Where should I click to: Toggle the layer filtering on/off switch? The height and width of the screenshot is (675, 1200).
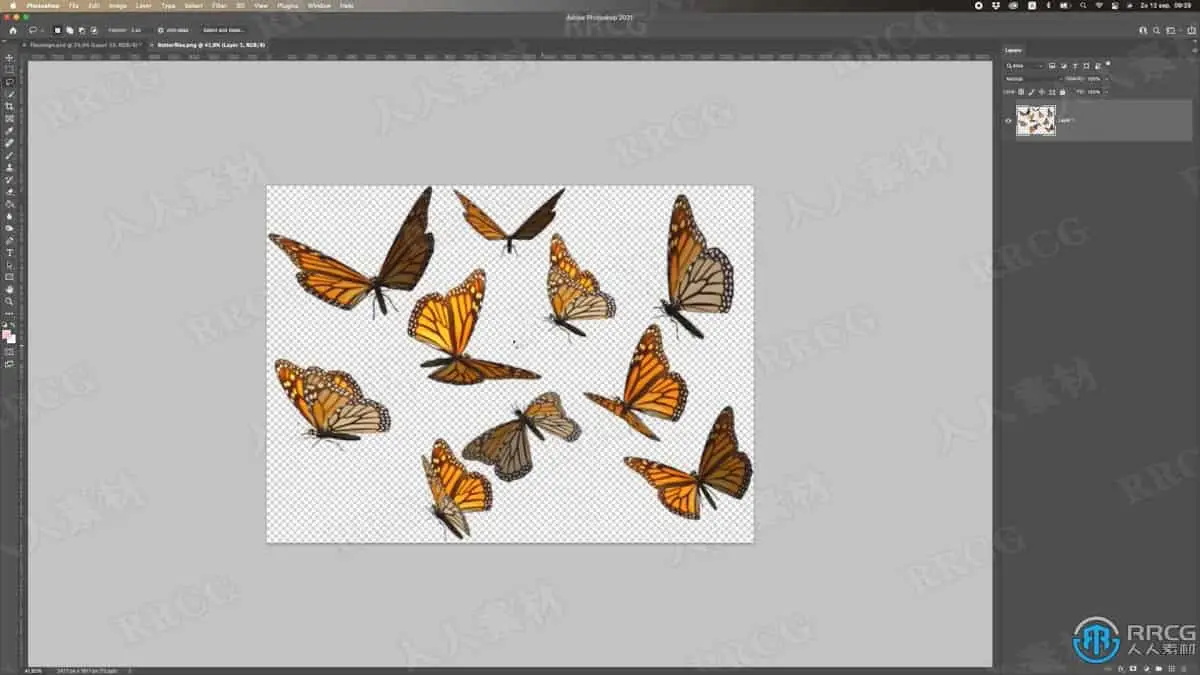1108,63
